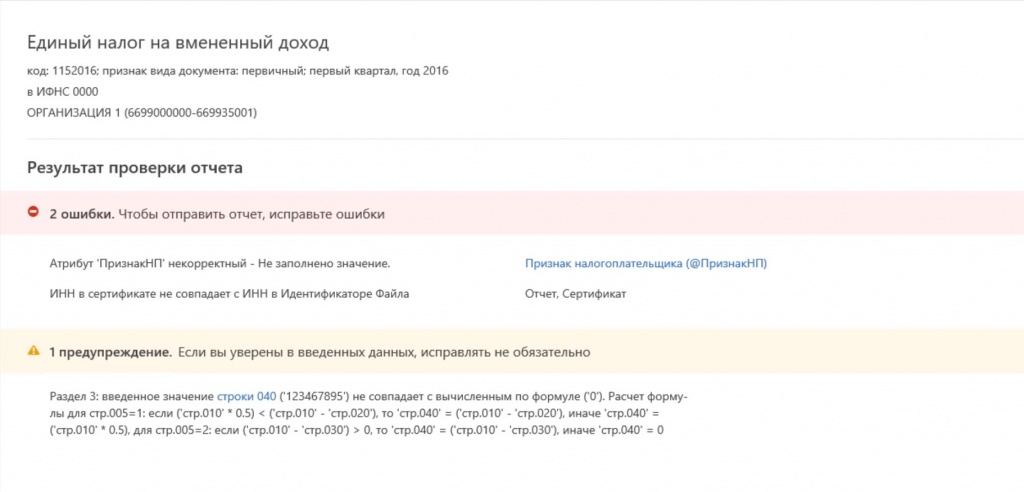Select the ИНН в сертификате error message
The image size is (1024, 492).
(229, 295)
